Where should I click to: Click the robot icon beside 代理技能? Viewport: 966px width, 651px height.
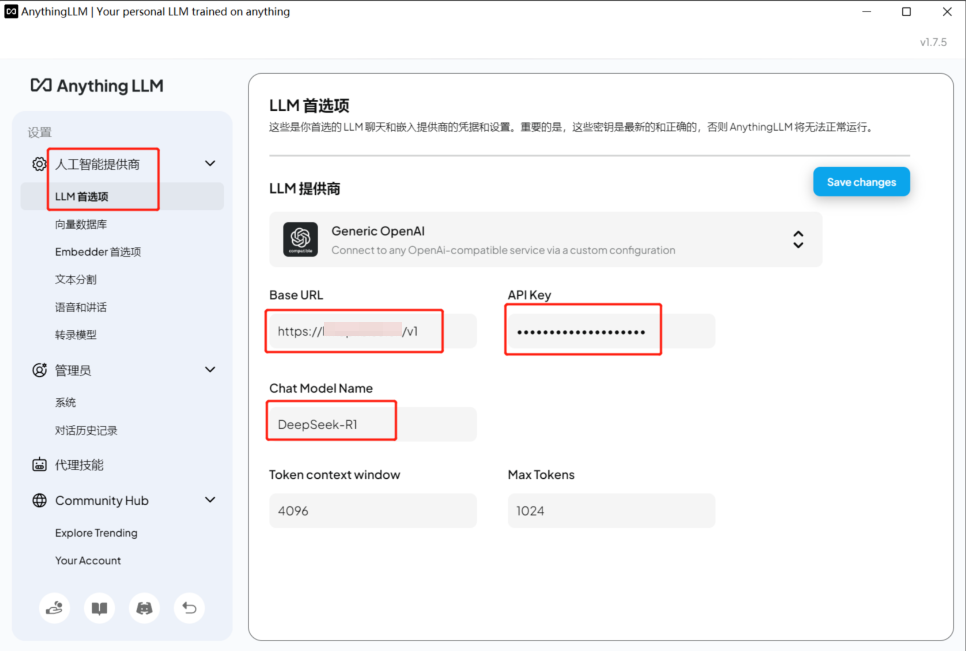tap(39, 465)
